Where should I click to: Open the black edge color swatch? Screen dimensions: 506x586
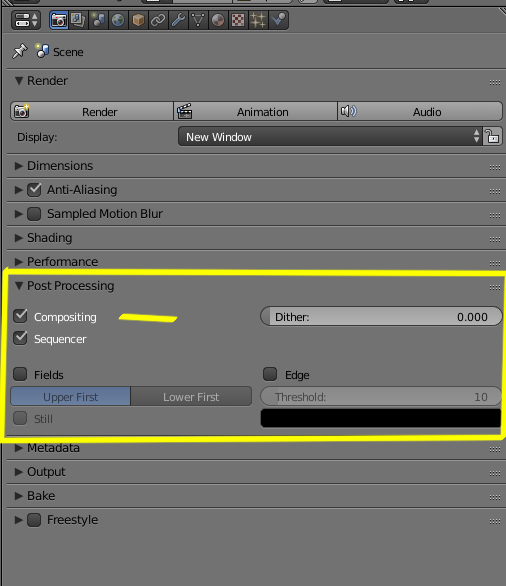click(x=381, y=418)
